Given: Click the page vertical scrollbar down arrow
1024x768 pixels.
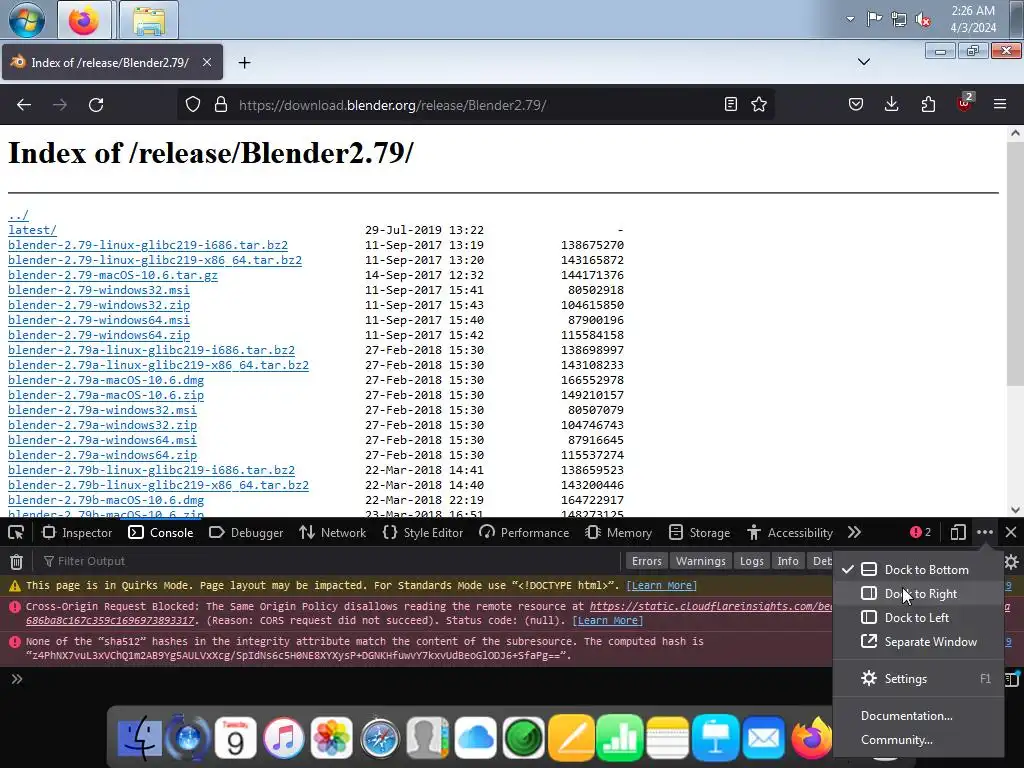Looking at the screenshot, I should coord(1015,509).
